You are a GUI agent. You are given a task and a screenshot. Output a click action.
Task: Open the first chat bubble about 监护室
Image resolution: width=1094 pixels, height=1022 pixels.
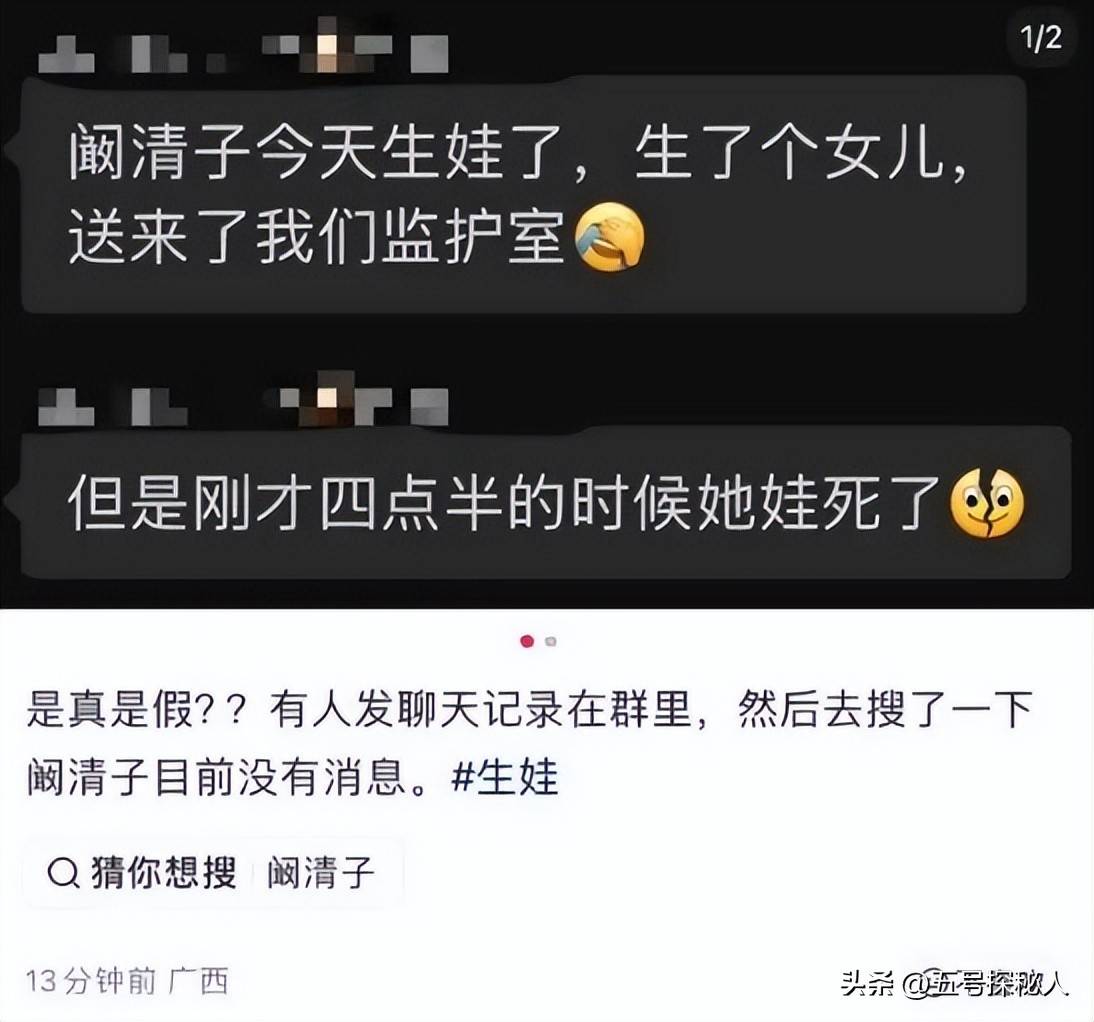[524, 195]
